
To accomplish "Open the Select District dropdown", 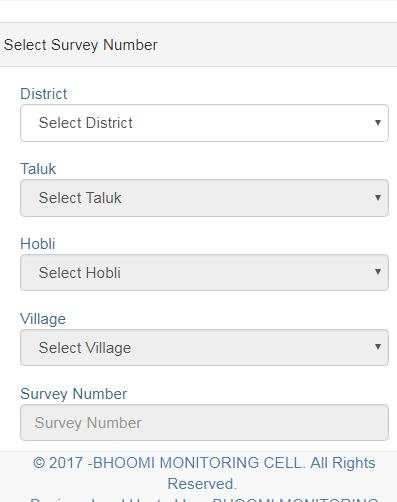I will click(204, 123).
